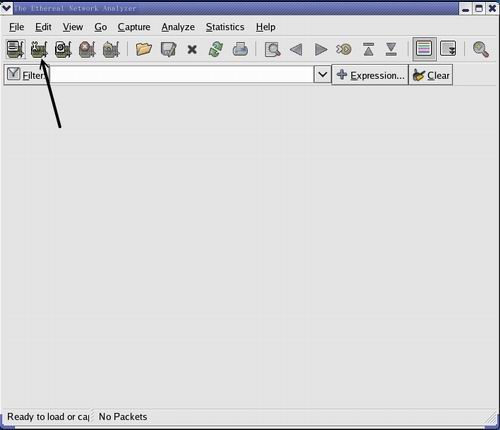The image size is (500, 430).
Task: Open the Statistics menu
Action: click(225, 27)
